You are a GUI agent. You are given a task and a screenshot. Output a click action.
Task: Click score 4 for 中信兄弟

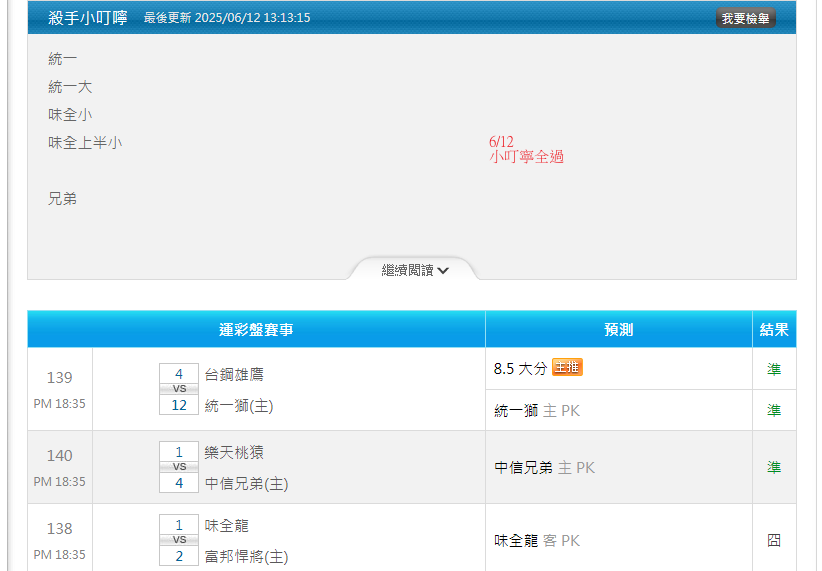(179, 483)
